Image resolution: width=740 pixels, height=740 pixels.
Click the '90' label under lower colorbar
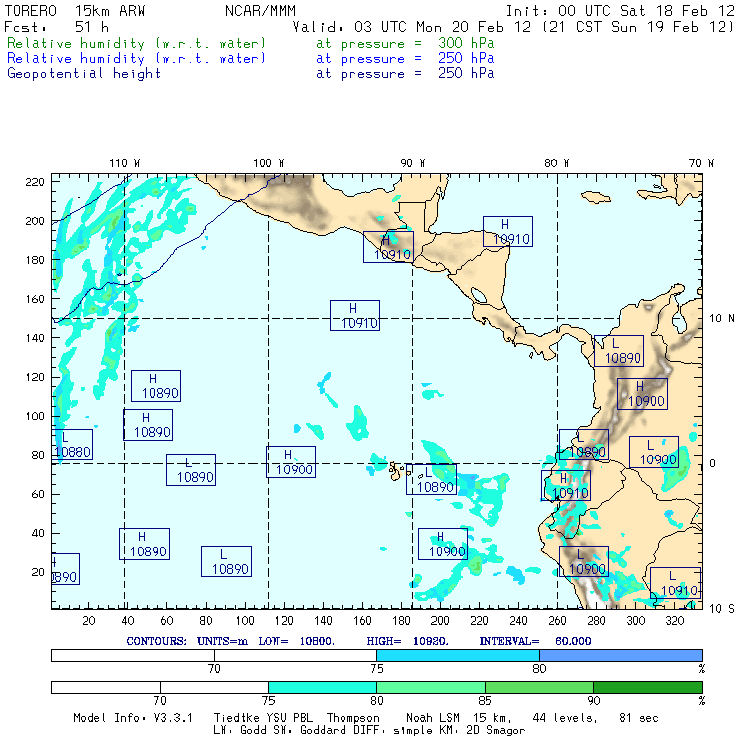pos(593,701)
